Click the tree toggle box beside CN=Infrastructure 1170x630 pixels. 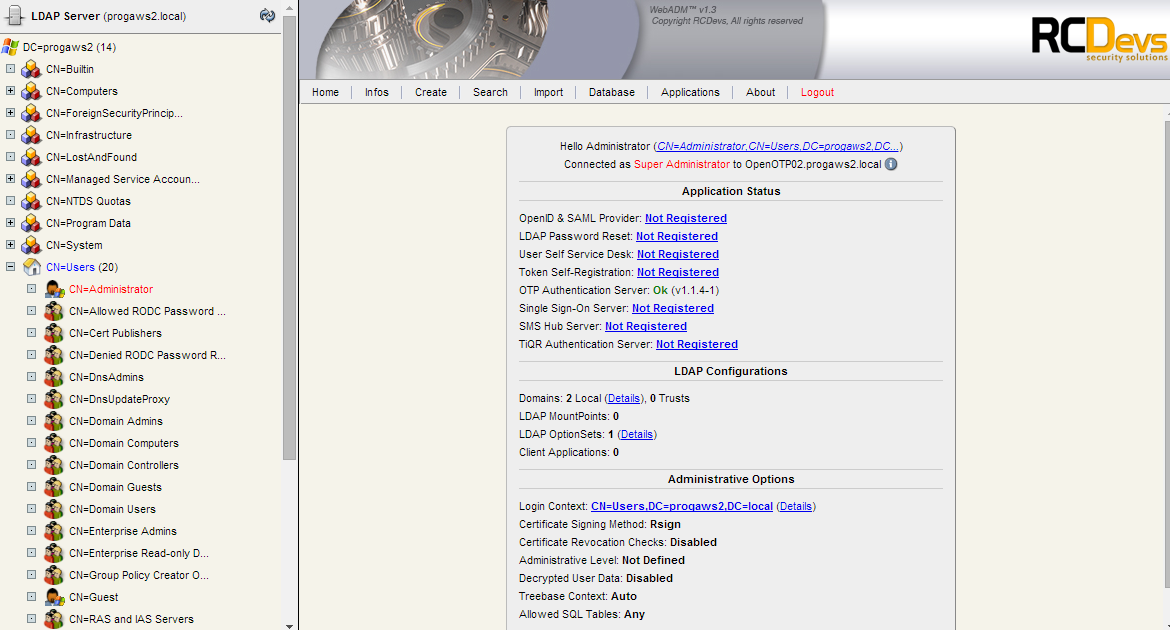[10, 135]
